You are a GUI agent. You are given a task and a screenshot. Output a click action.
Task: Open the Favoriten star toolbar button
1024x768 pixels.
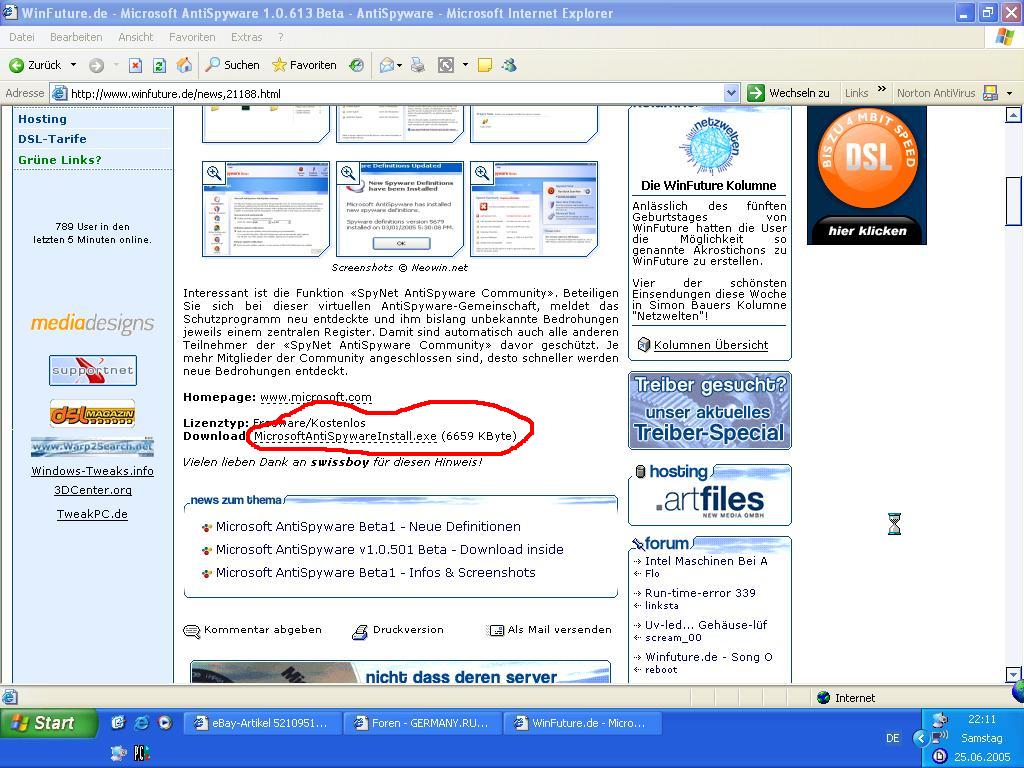click(304, 65)
